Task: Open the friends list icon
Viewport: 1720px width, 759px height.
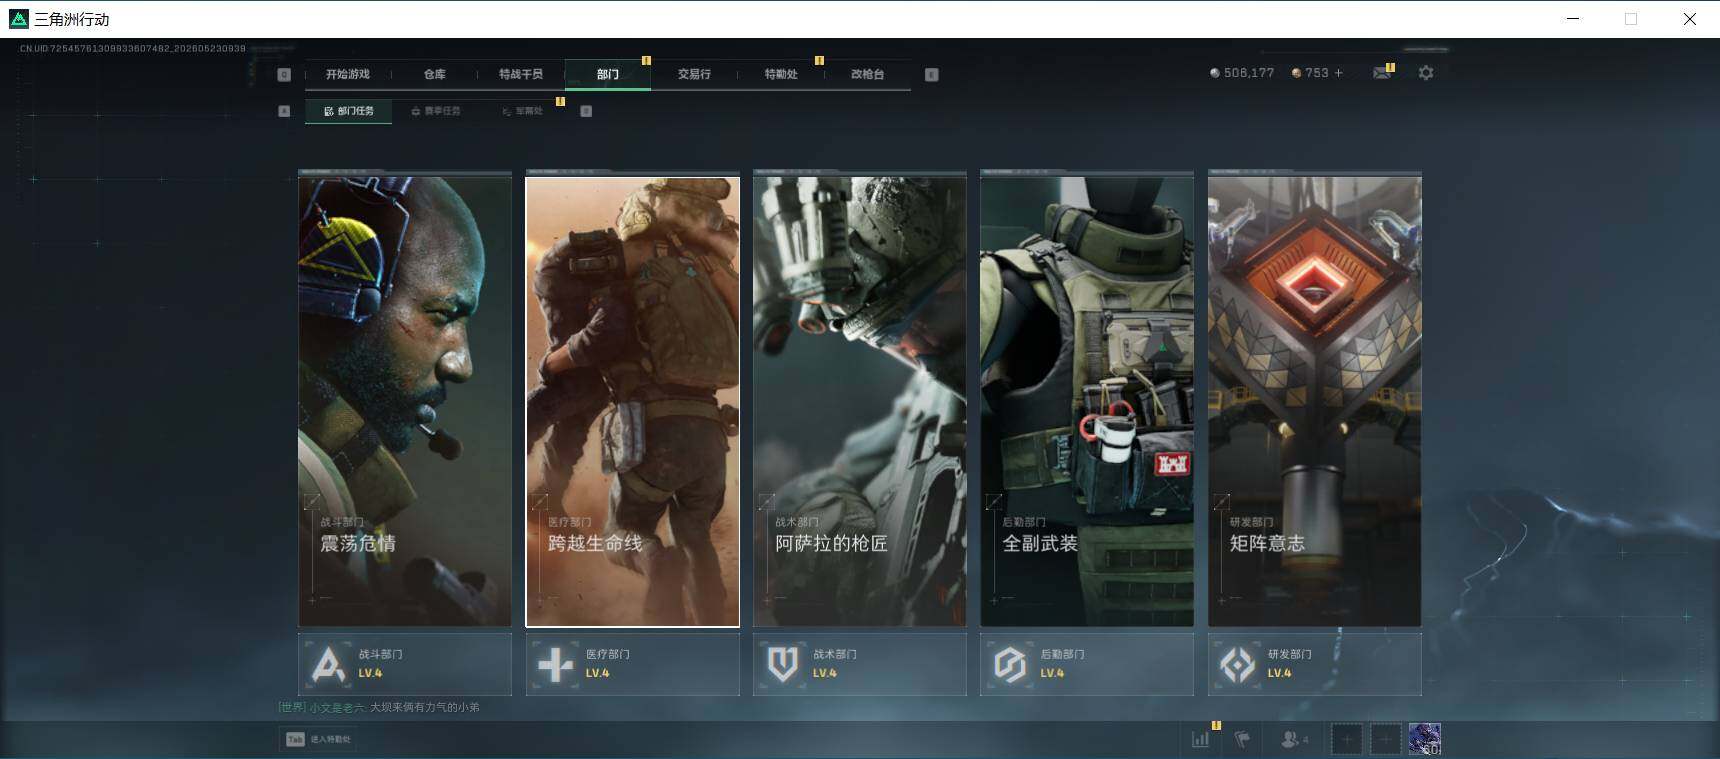Action: (1294, 740)
